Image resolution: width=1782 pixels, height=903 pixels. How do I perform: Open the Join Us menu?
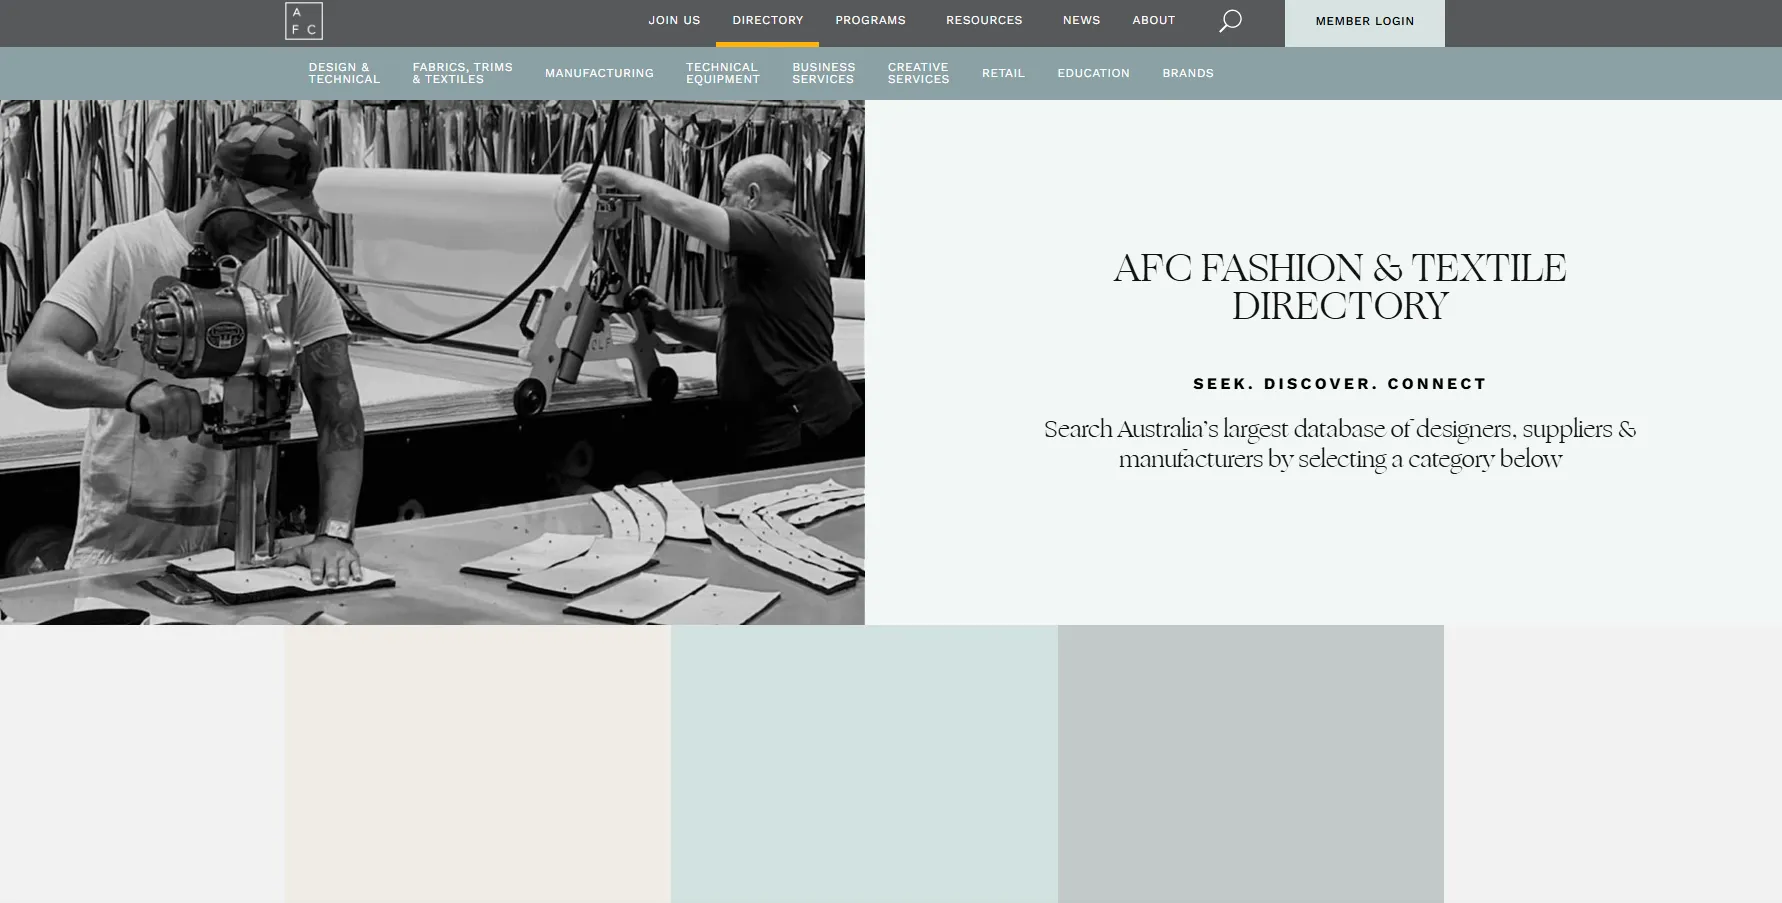(674, 20)
